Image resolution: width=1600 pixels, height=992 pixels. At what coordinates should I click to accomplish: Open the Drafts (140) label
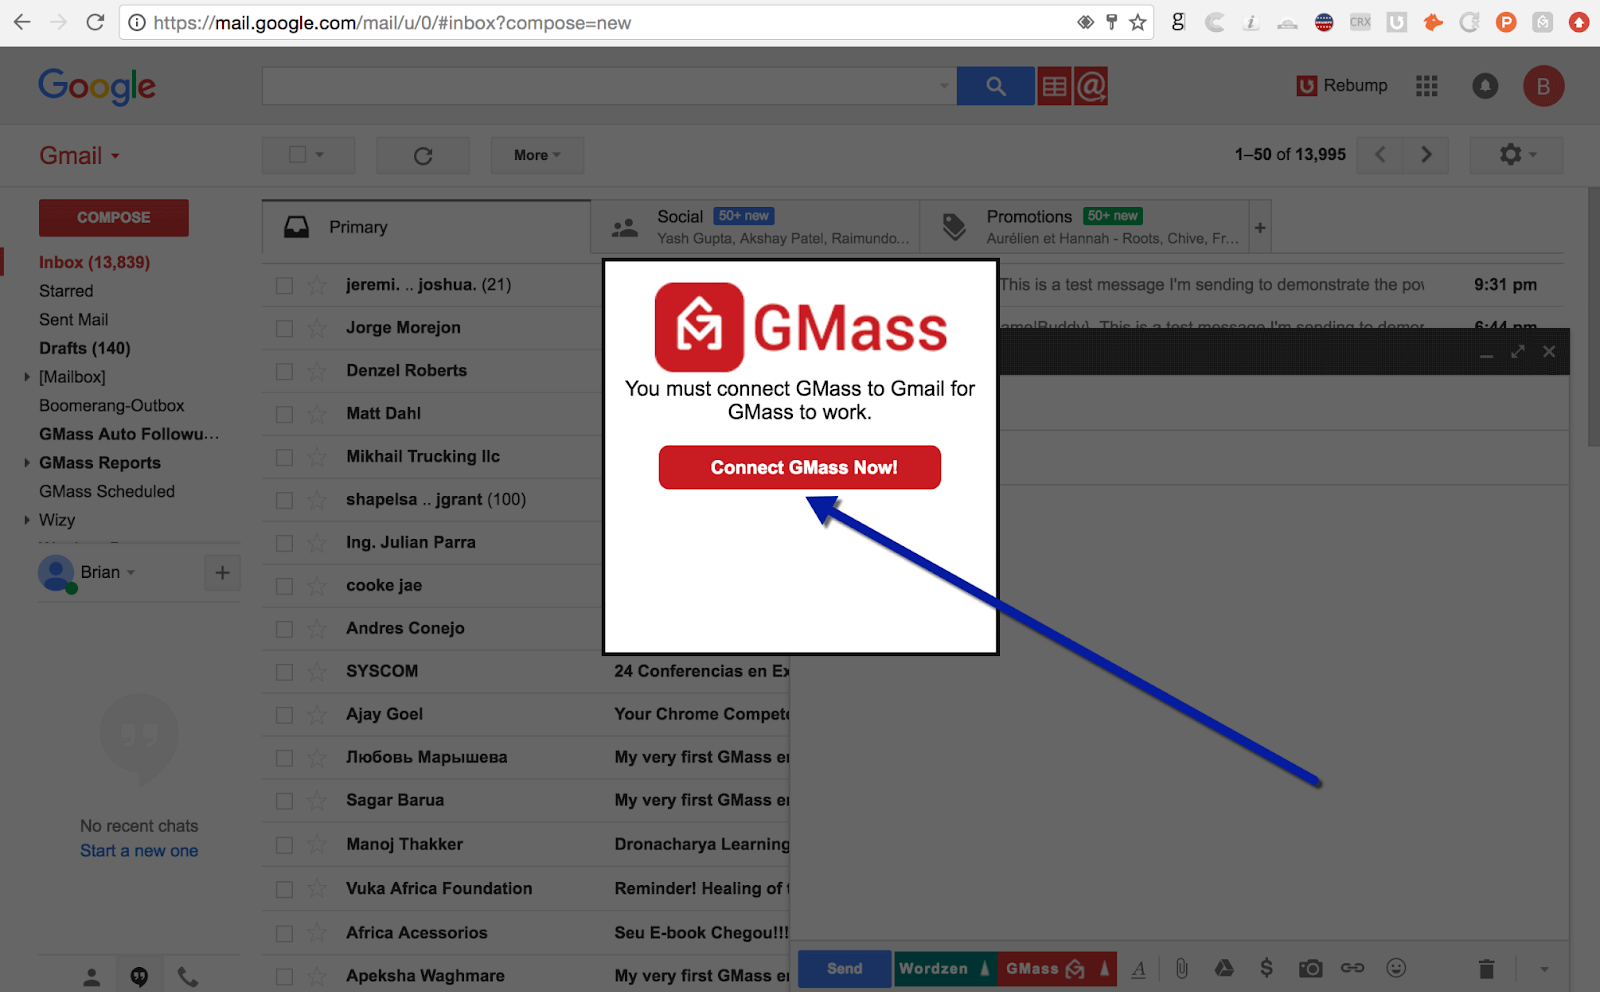(x=85, y=348)
